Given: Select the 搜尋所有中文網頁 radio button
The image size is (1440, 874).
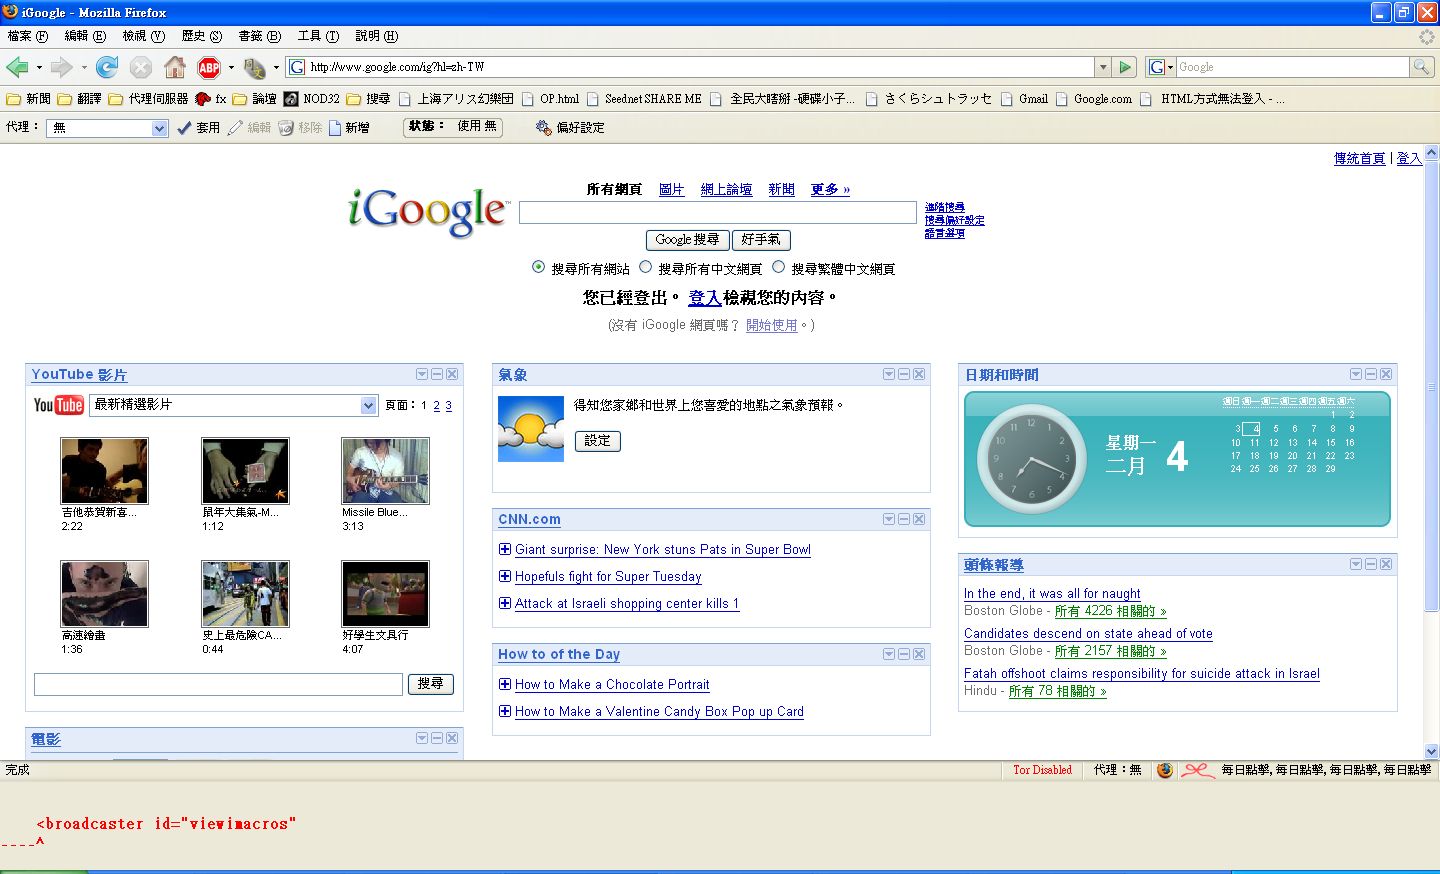Looking at the screenshot, I should point(646,267).
